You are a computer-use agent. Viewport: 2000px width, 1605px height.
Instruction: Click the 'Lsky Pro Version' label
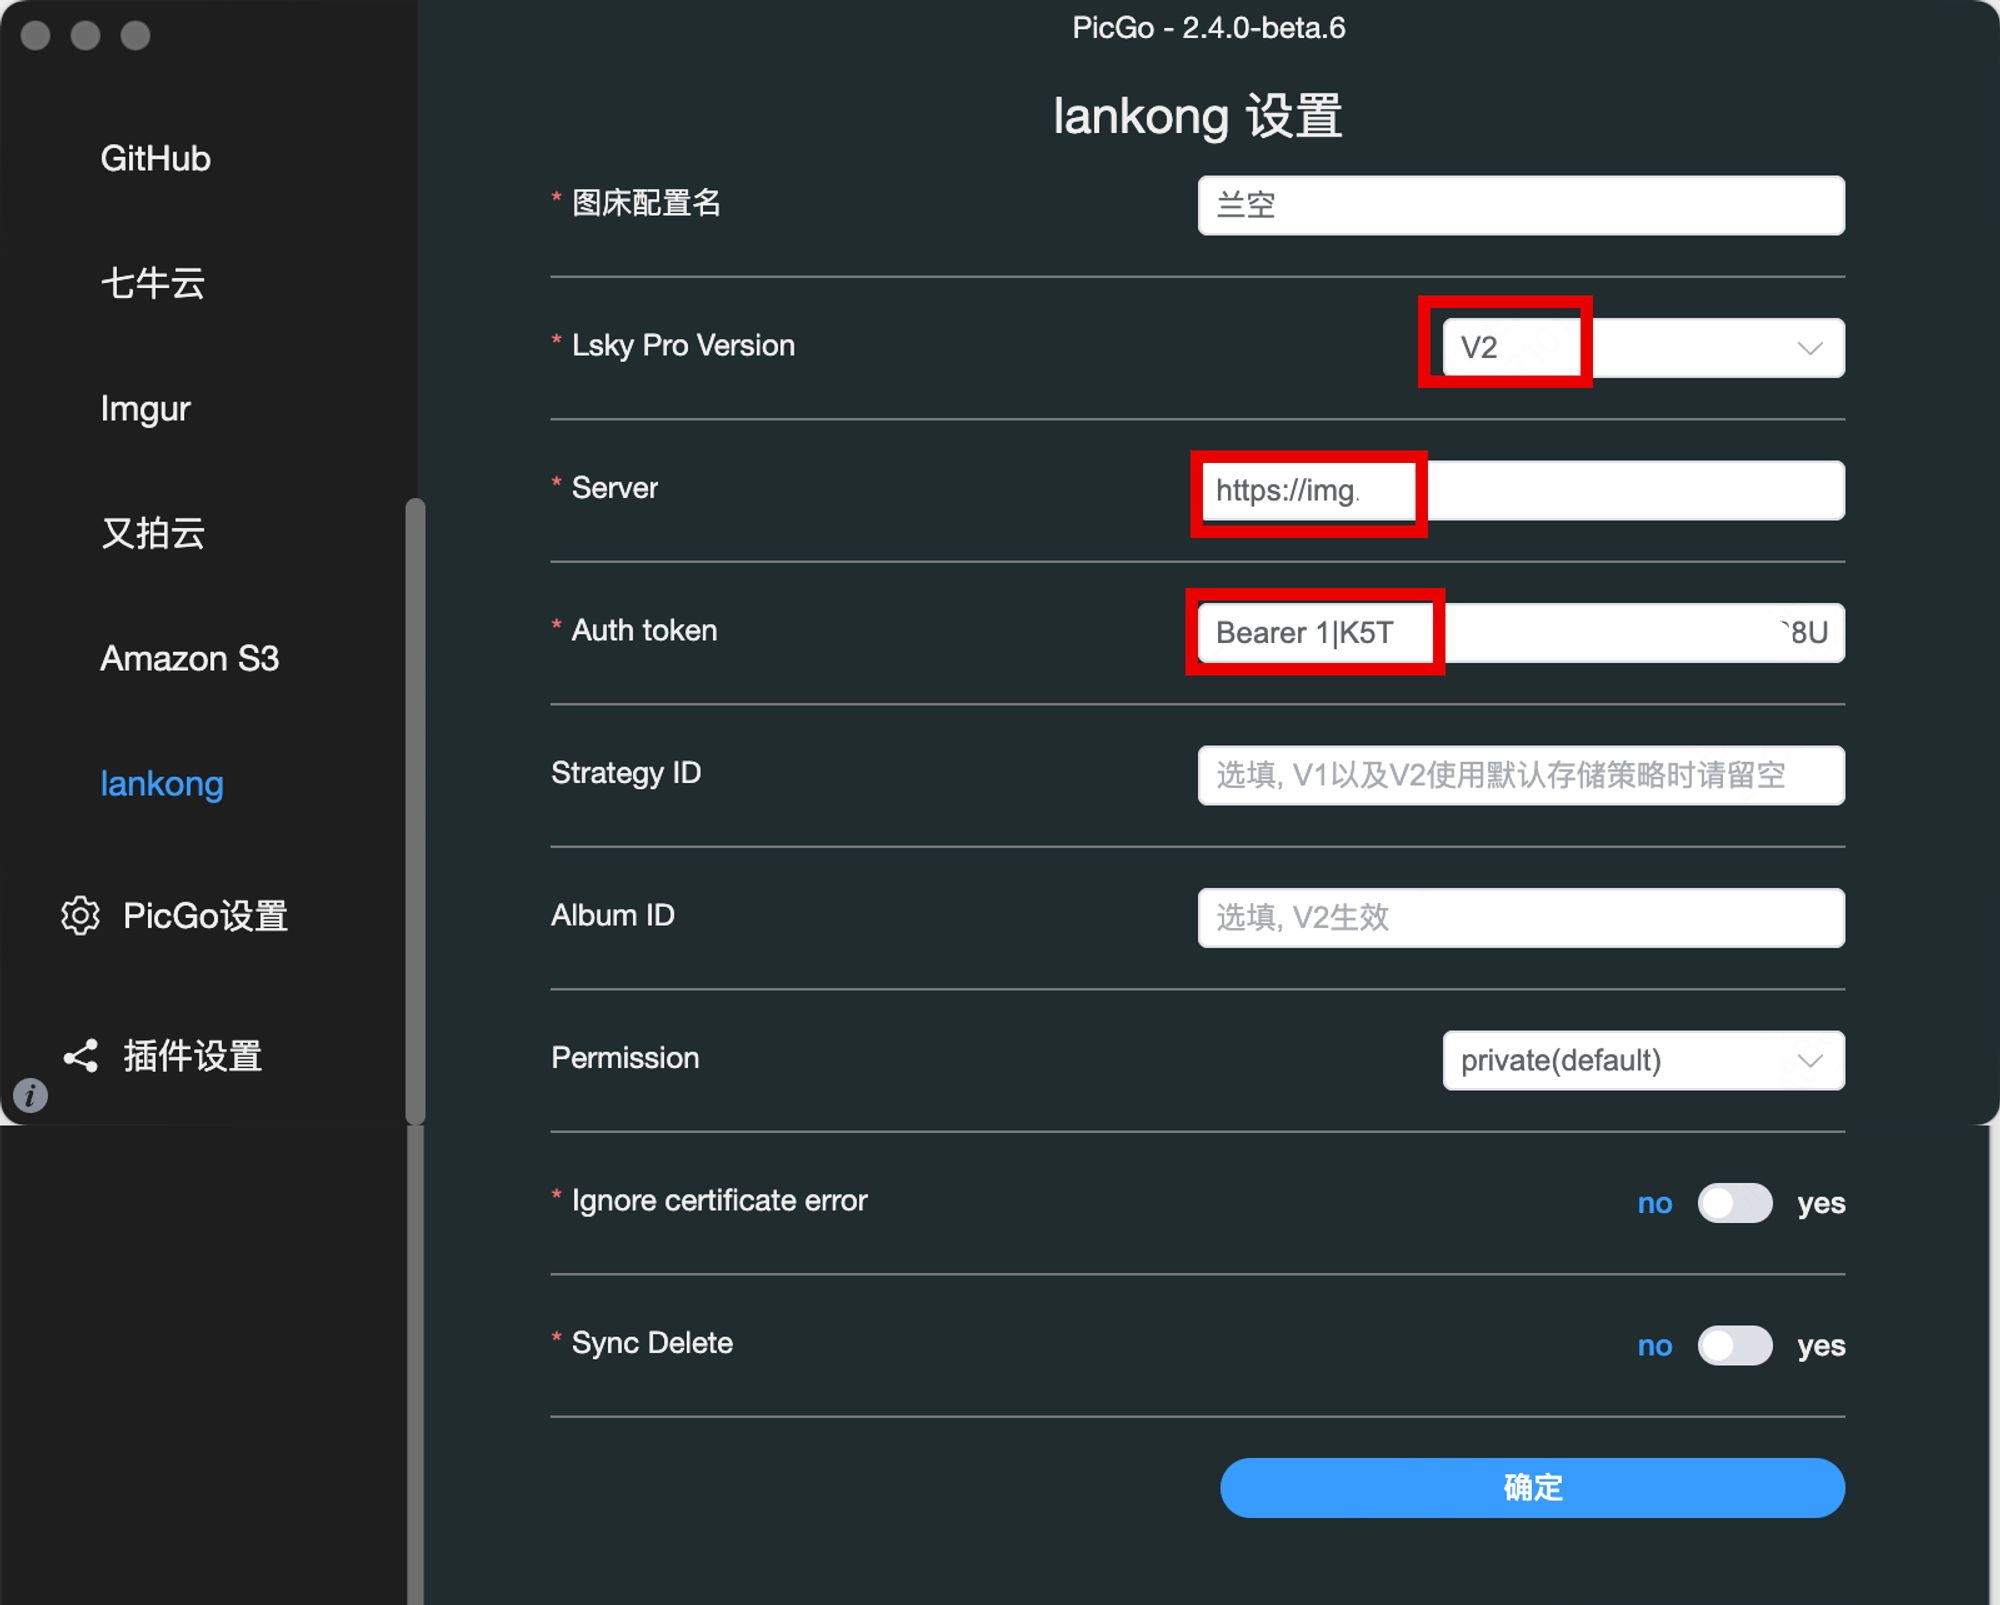pos(683,345)
